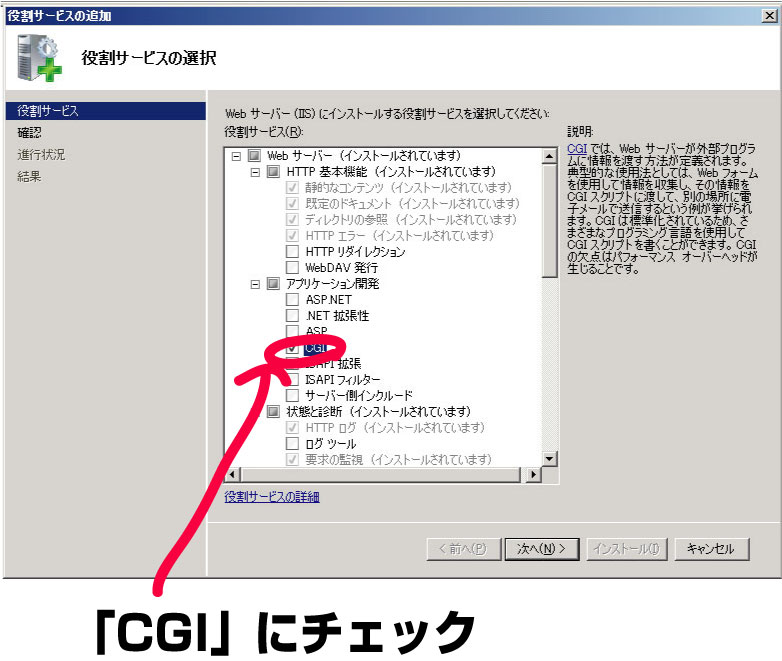Toggle the HTTP 基本機能 group checkbox

click(273, 172)
